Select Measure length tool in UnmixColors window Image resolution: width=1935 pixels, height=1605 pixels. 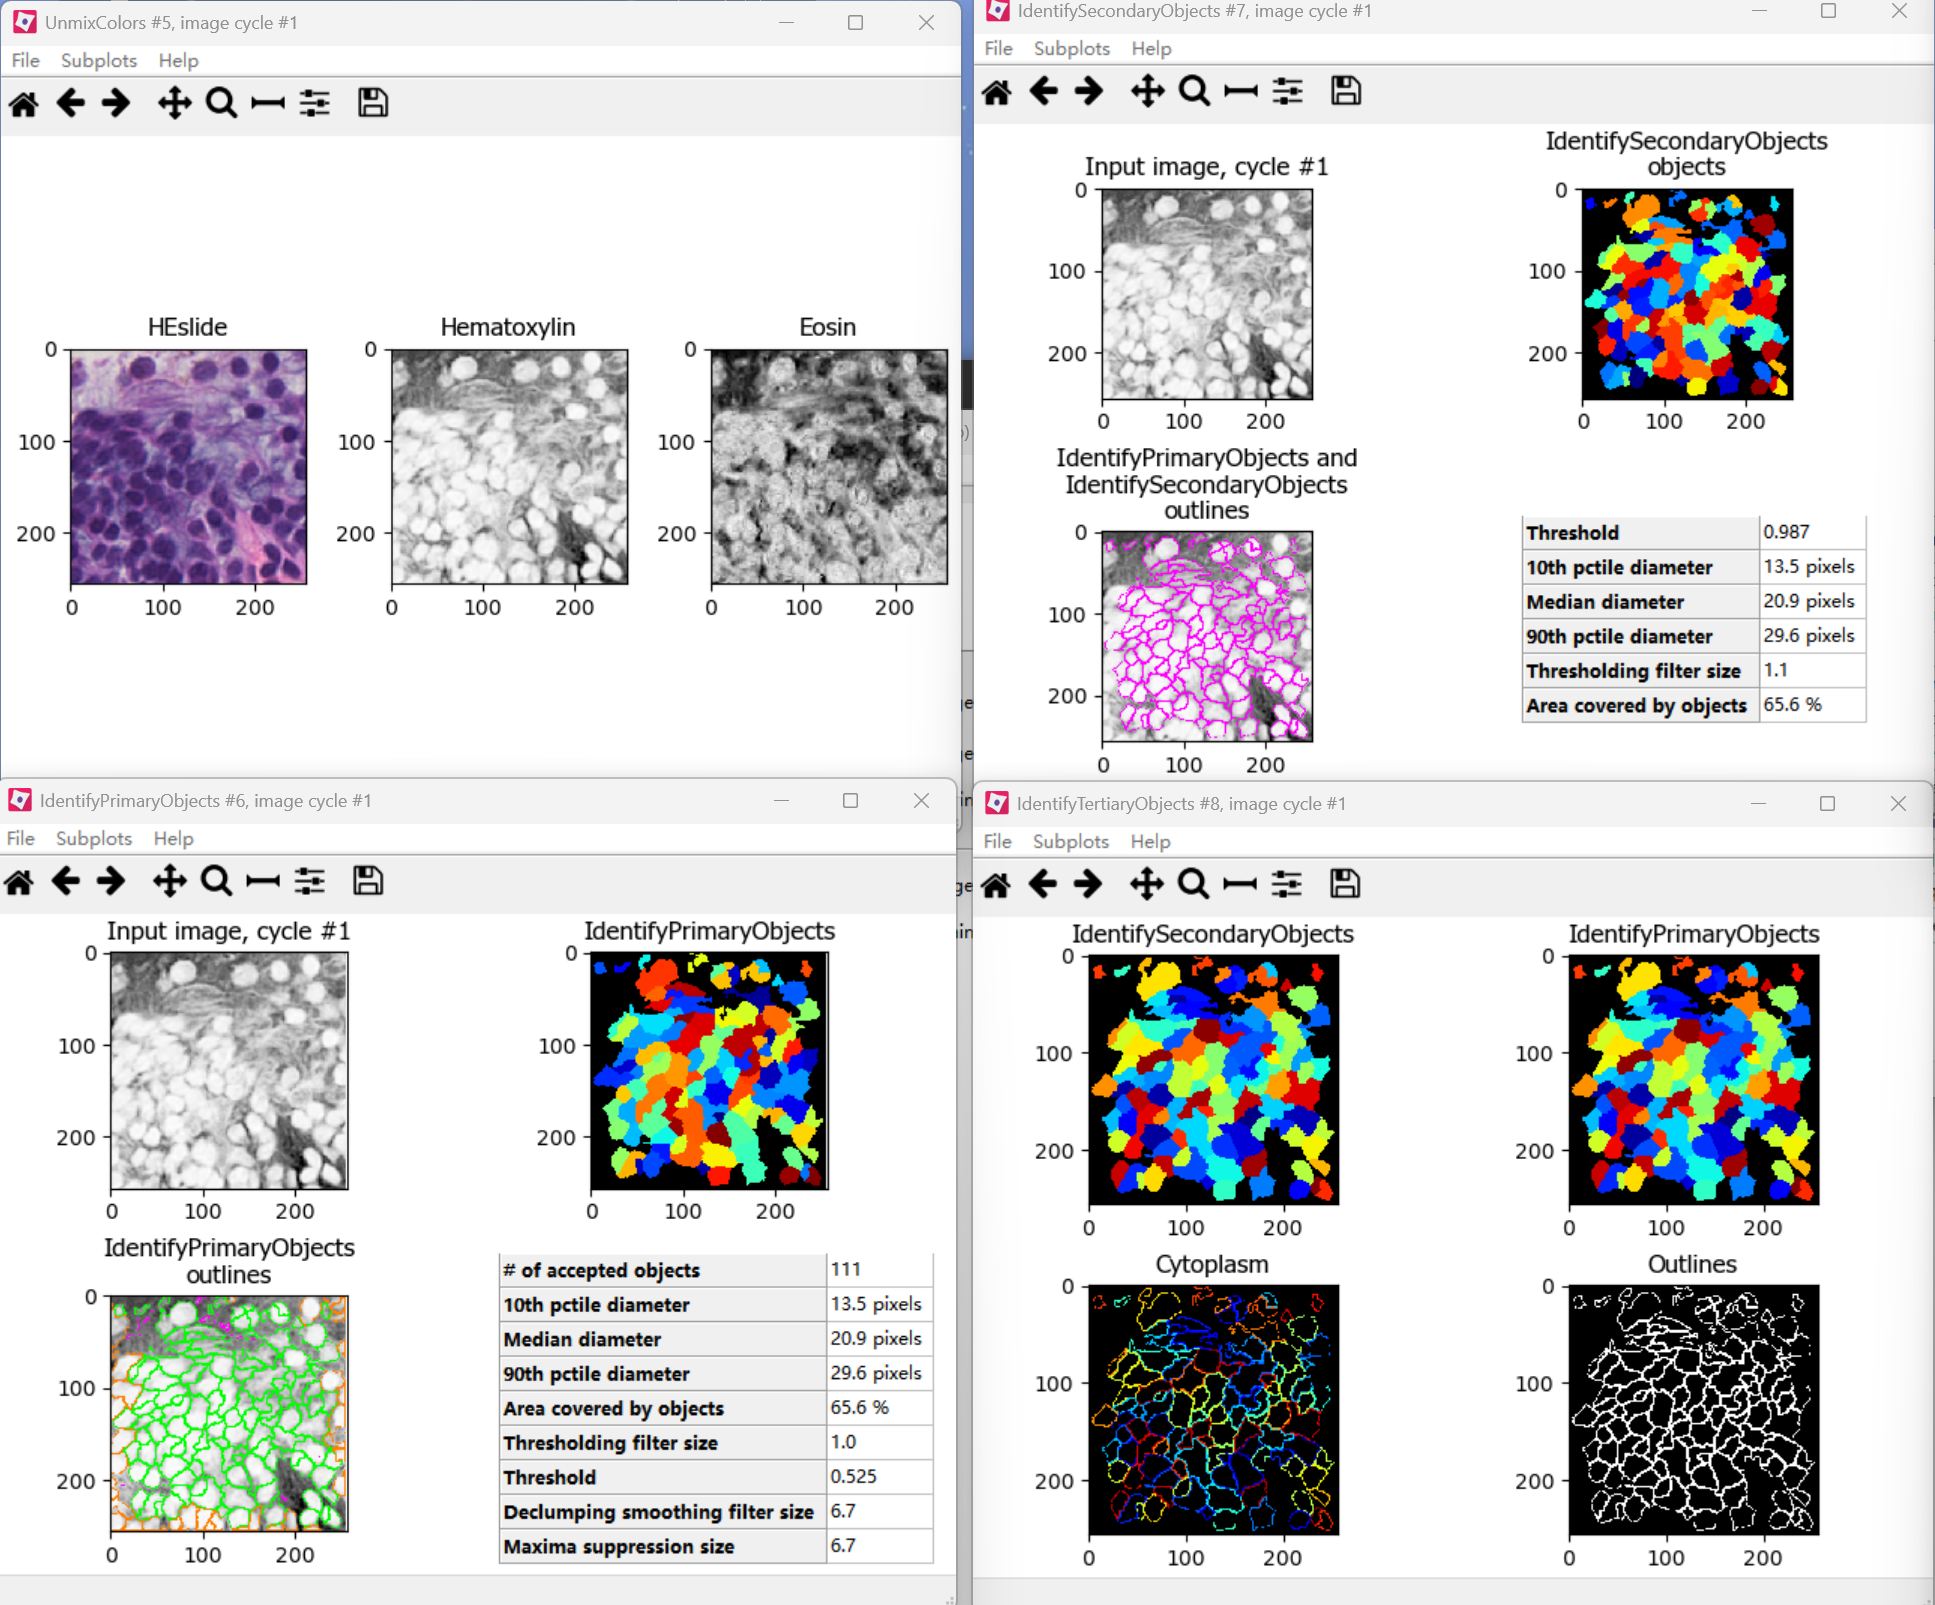(x=268, y=103)
